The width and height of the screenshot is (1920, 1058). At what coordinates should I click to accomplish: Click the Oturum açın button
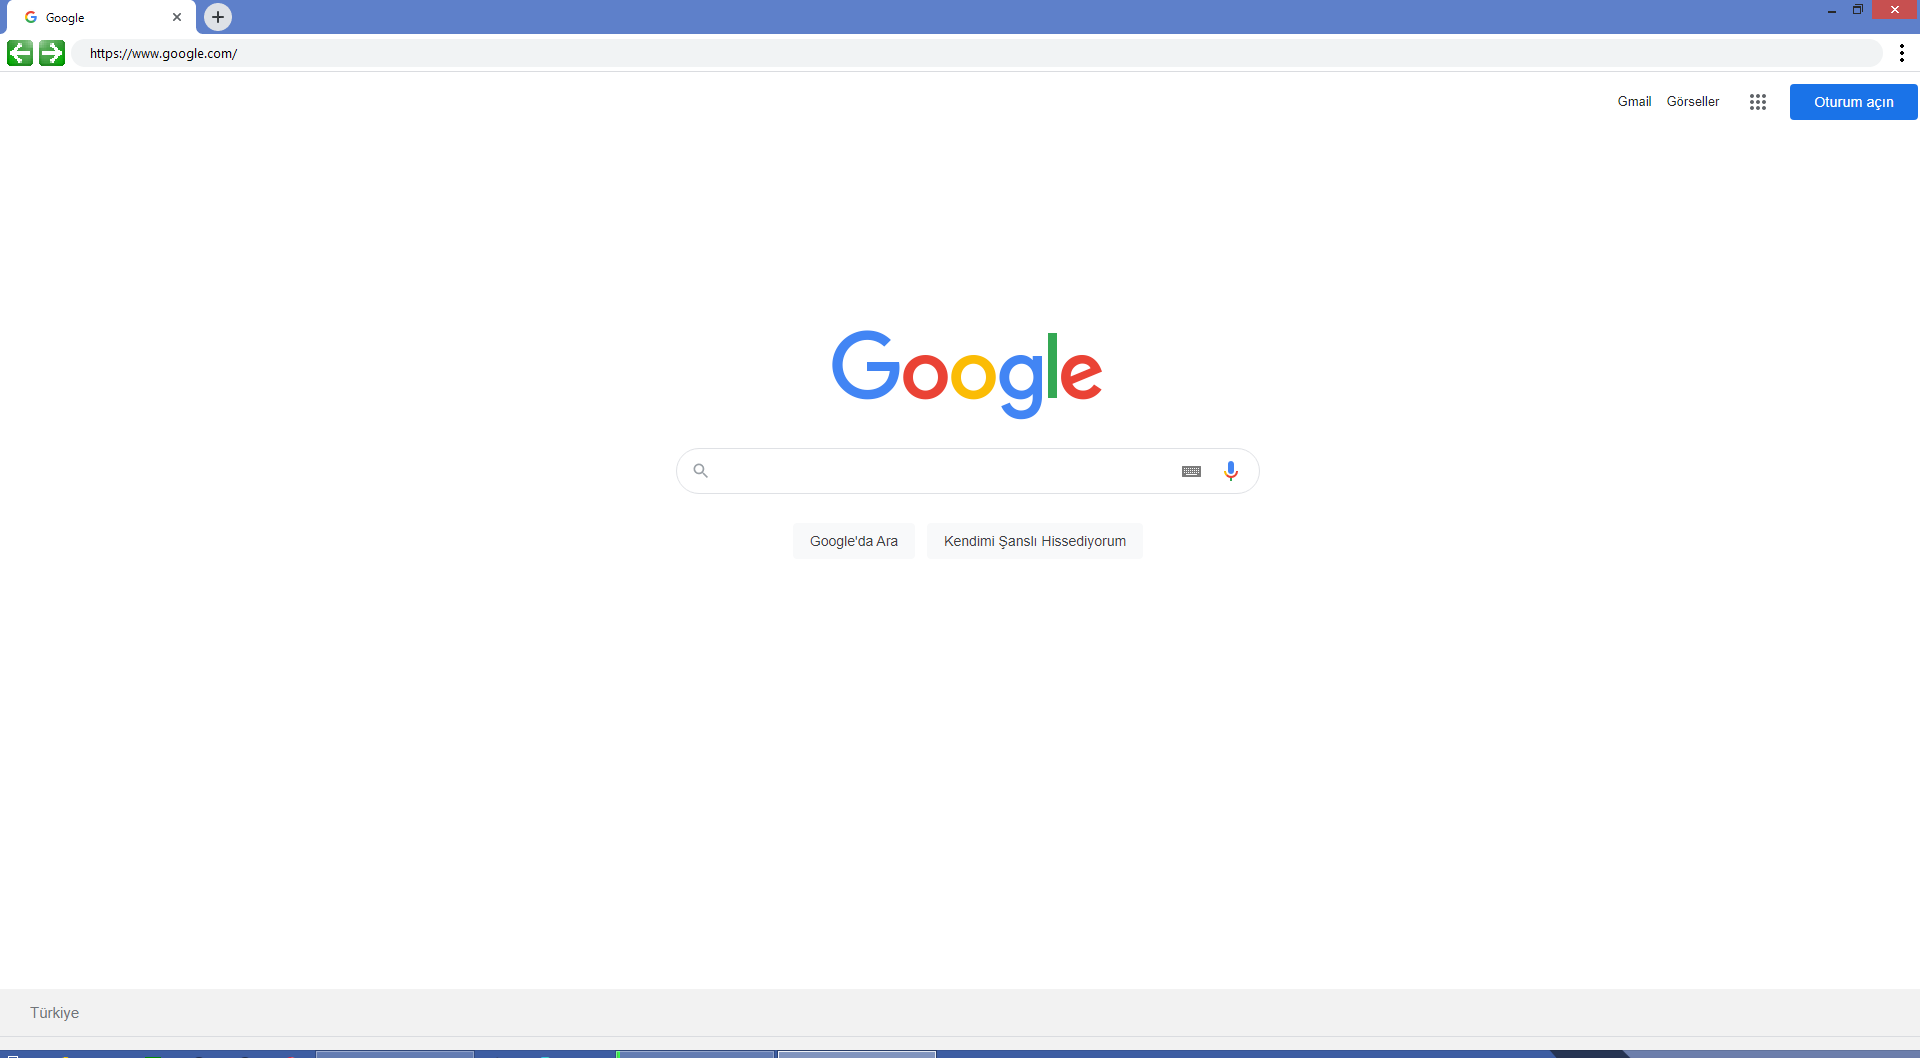[1853, 102]
